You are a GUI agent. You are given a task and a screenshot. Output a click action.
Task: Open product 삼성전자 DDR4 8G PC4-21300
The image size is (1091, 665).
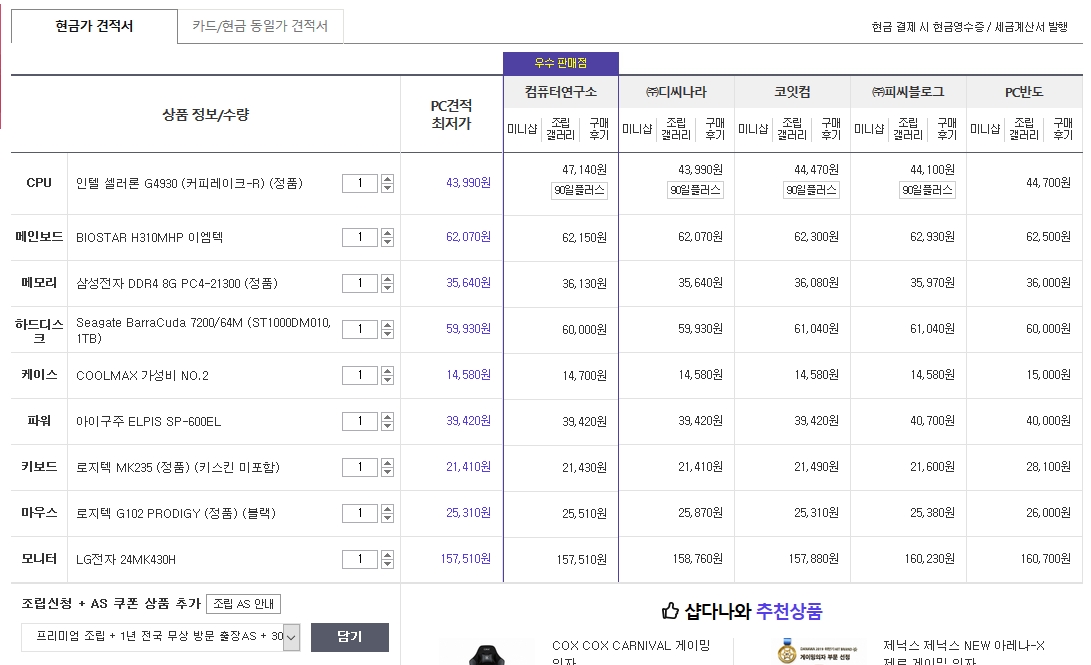pos(177,283)
